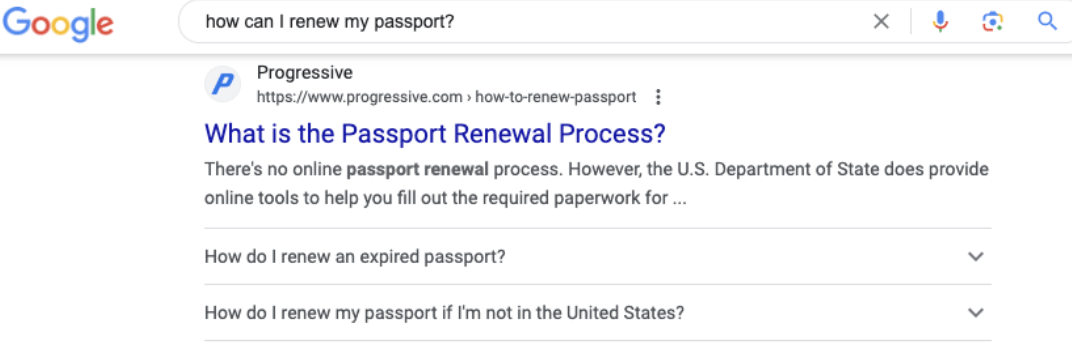Open Google Lens image search icon

(x=993, y=22)
